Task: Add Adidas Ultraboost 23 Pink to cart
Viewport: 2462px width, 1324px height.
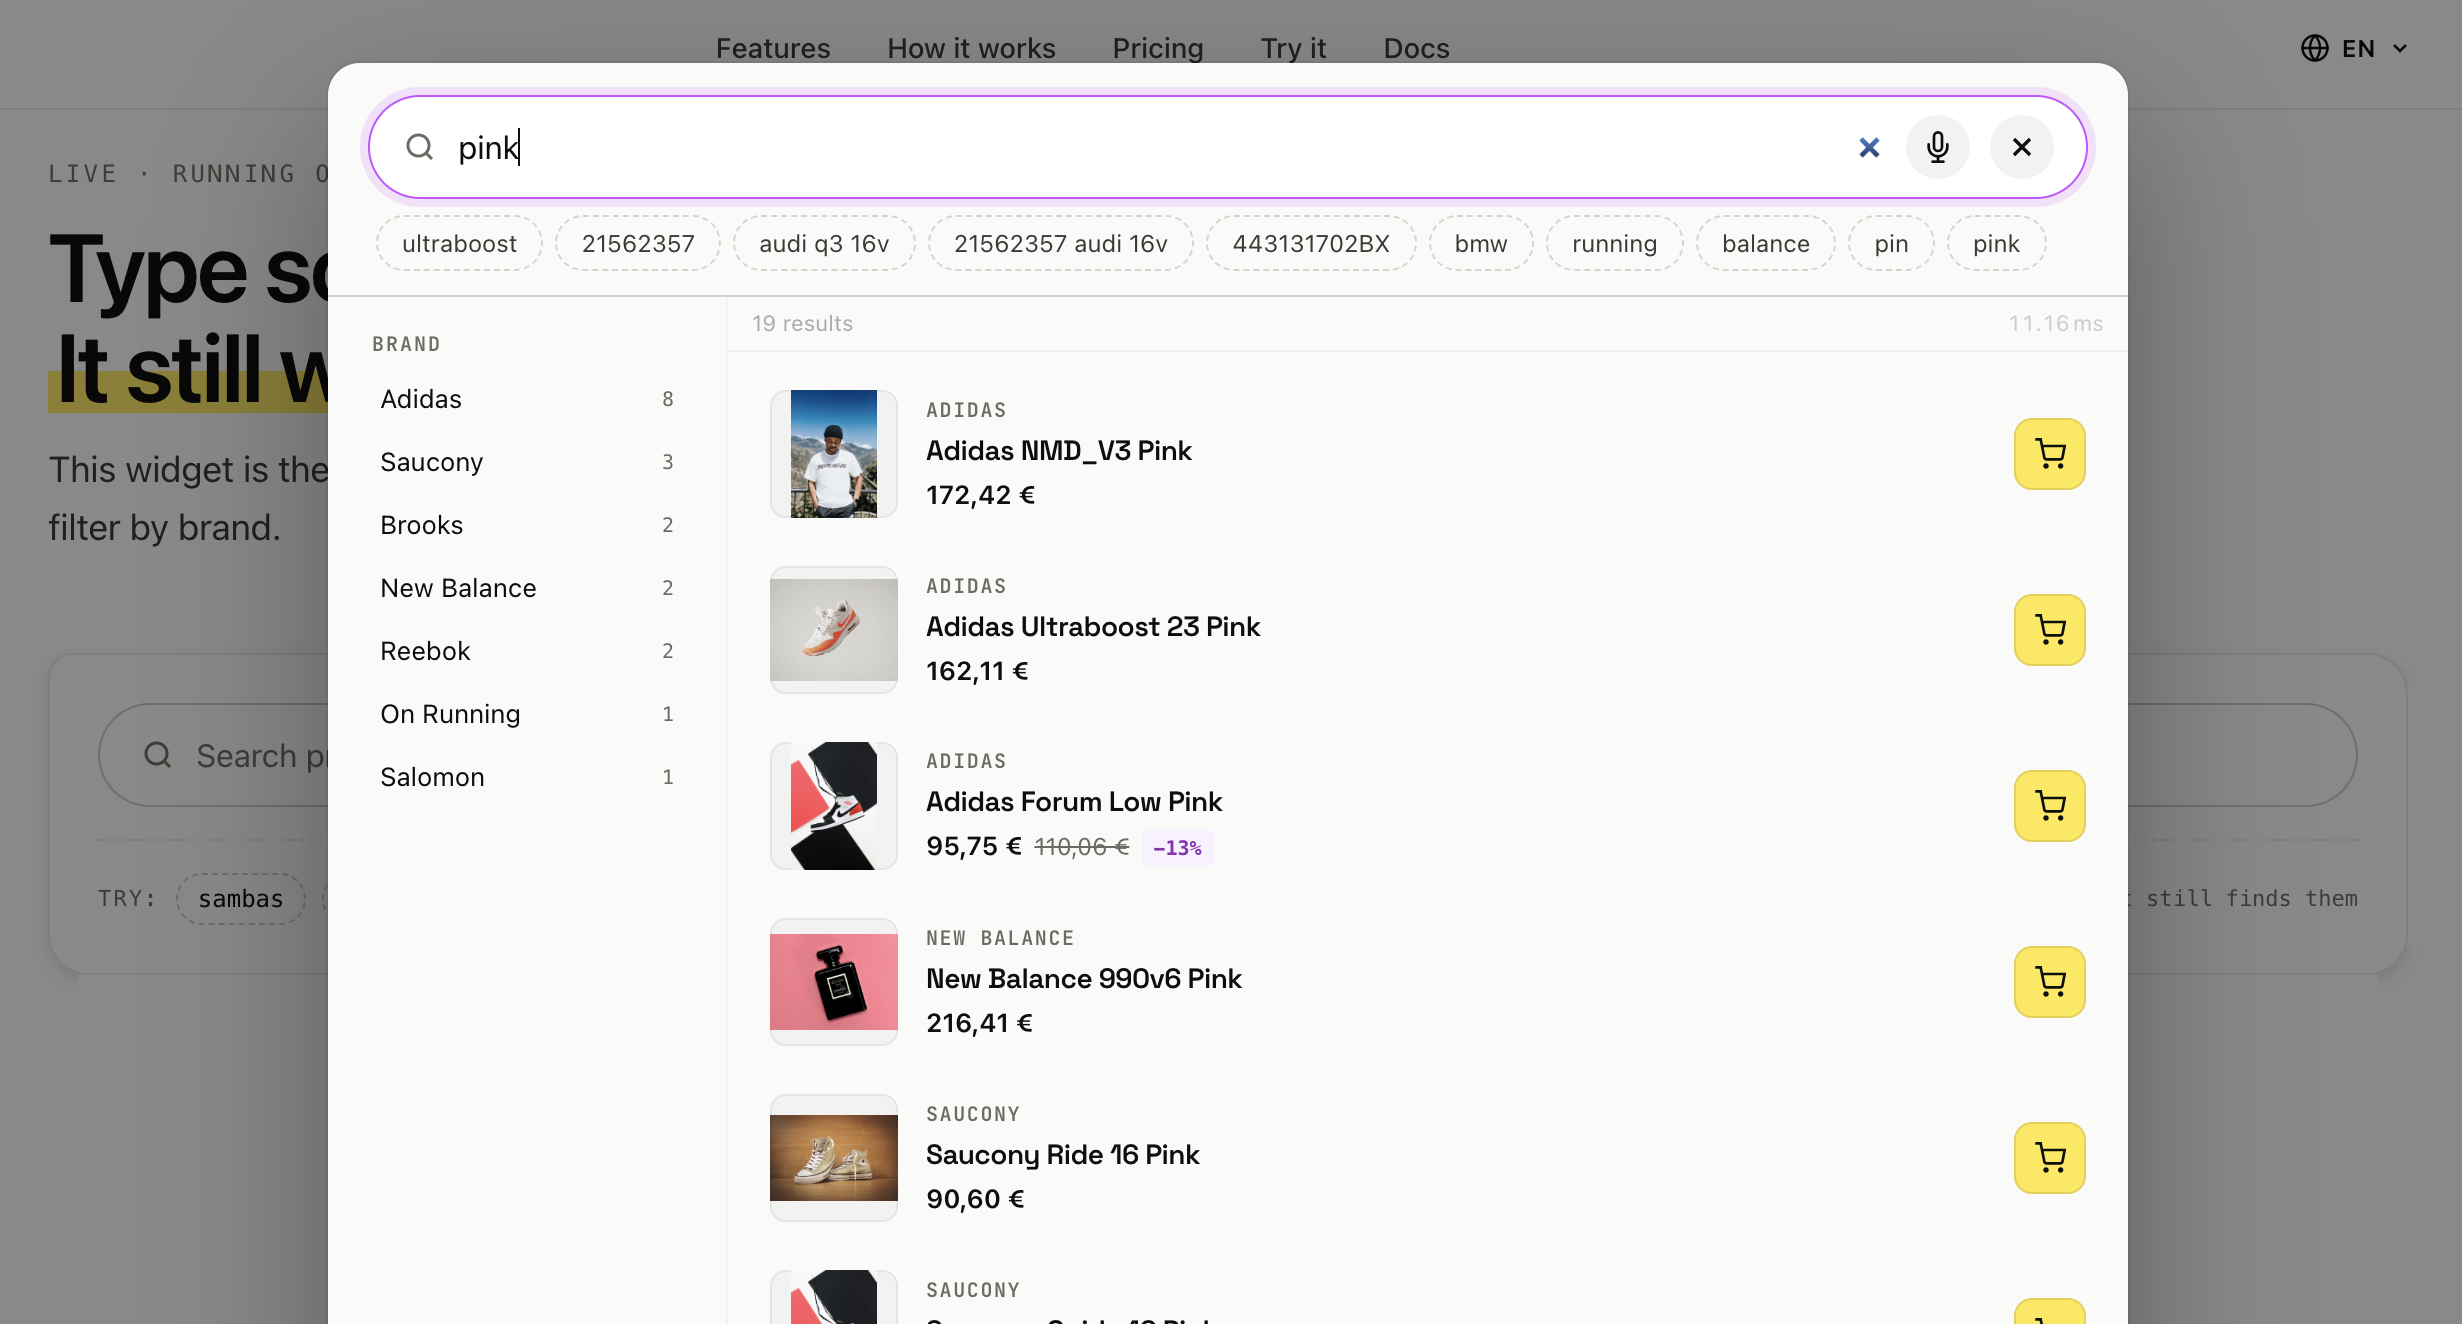Action: pos(2050,630)
